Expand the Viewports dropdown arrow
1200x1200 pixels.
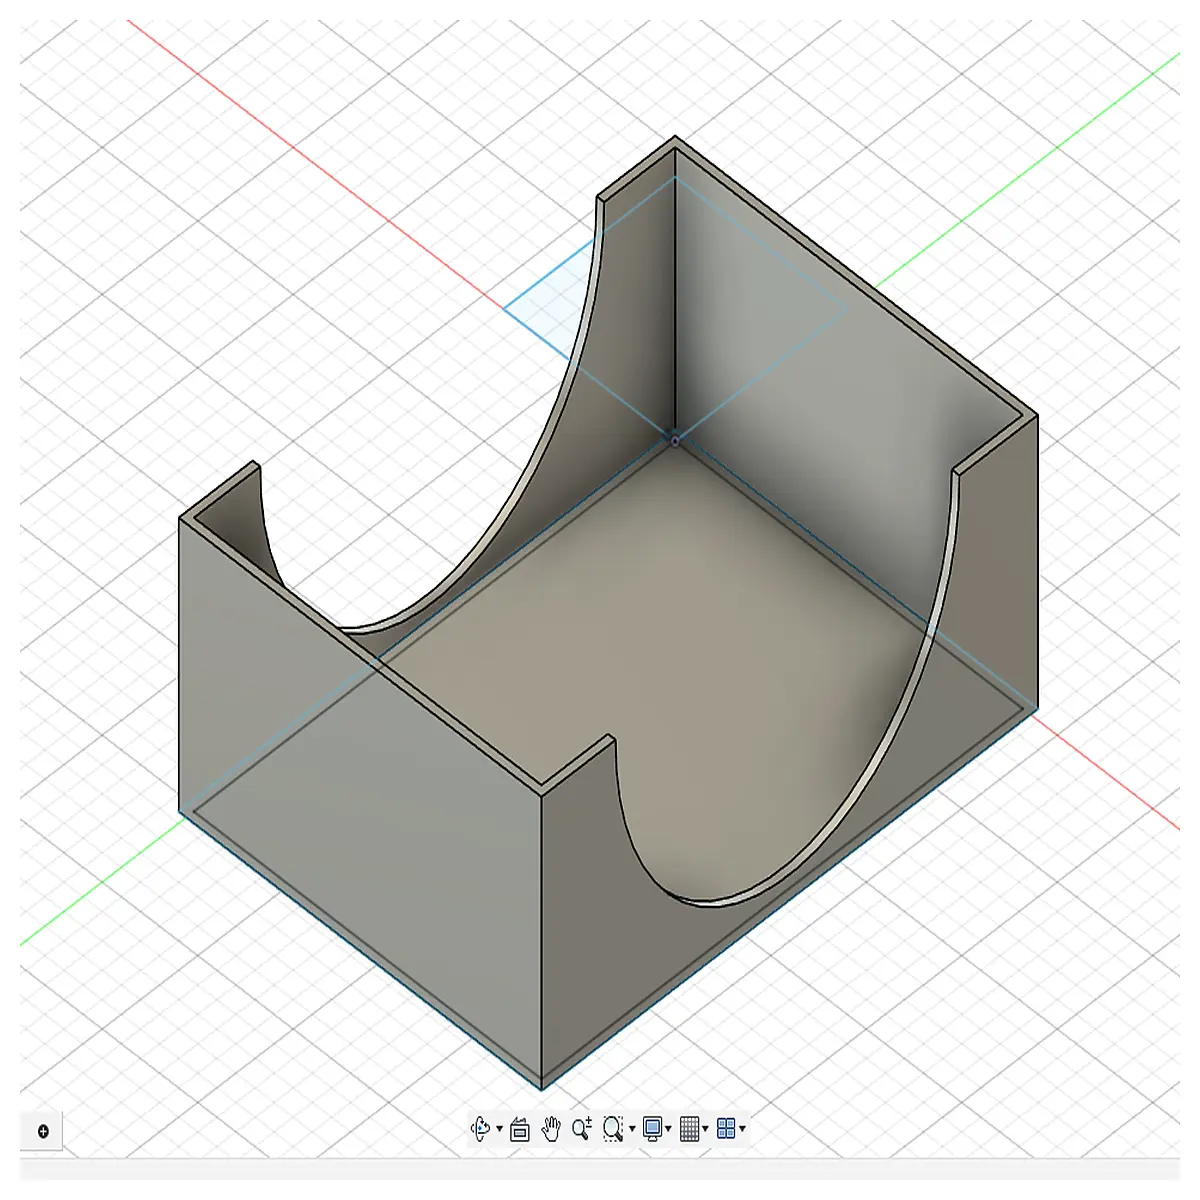742,1130
